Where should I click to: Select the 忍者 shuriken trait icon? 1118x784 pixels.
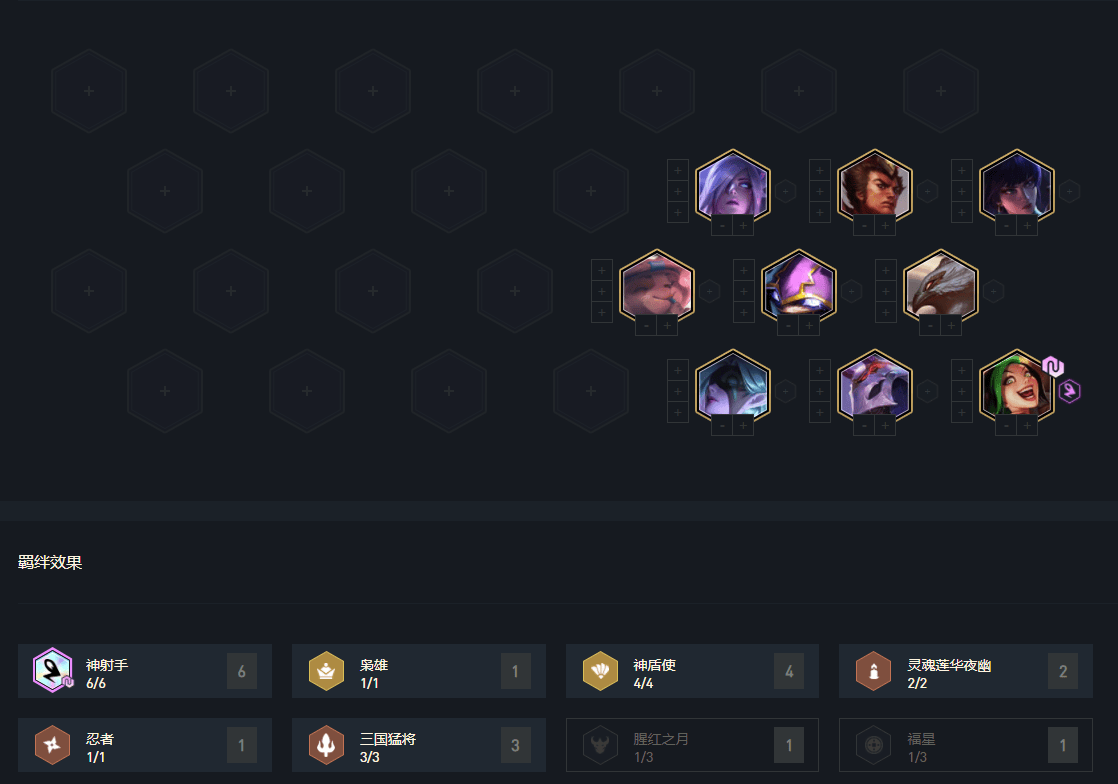53,745
